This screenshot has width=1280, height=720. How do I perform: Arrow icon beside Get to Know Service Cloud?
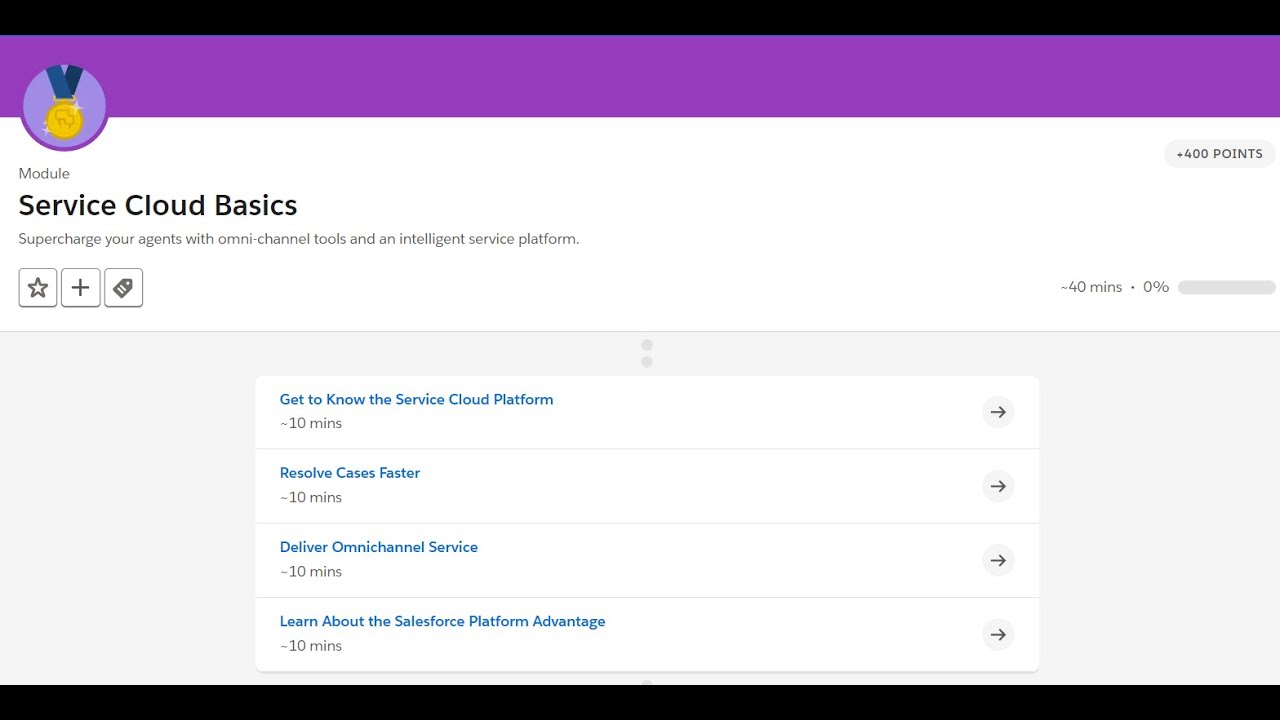[998, 412]
